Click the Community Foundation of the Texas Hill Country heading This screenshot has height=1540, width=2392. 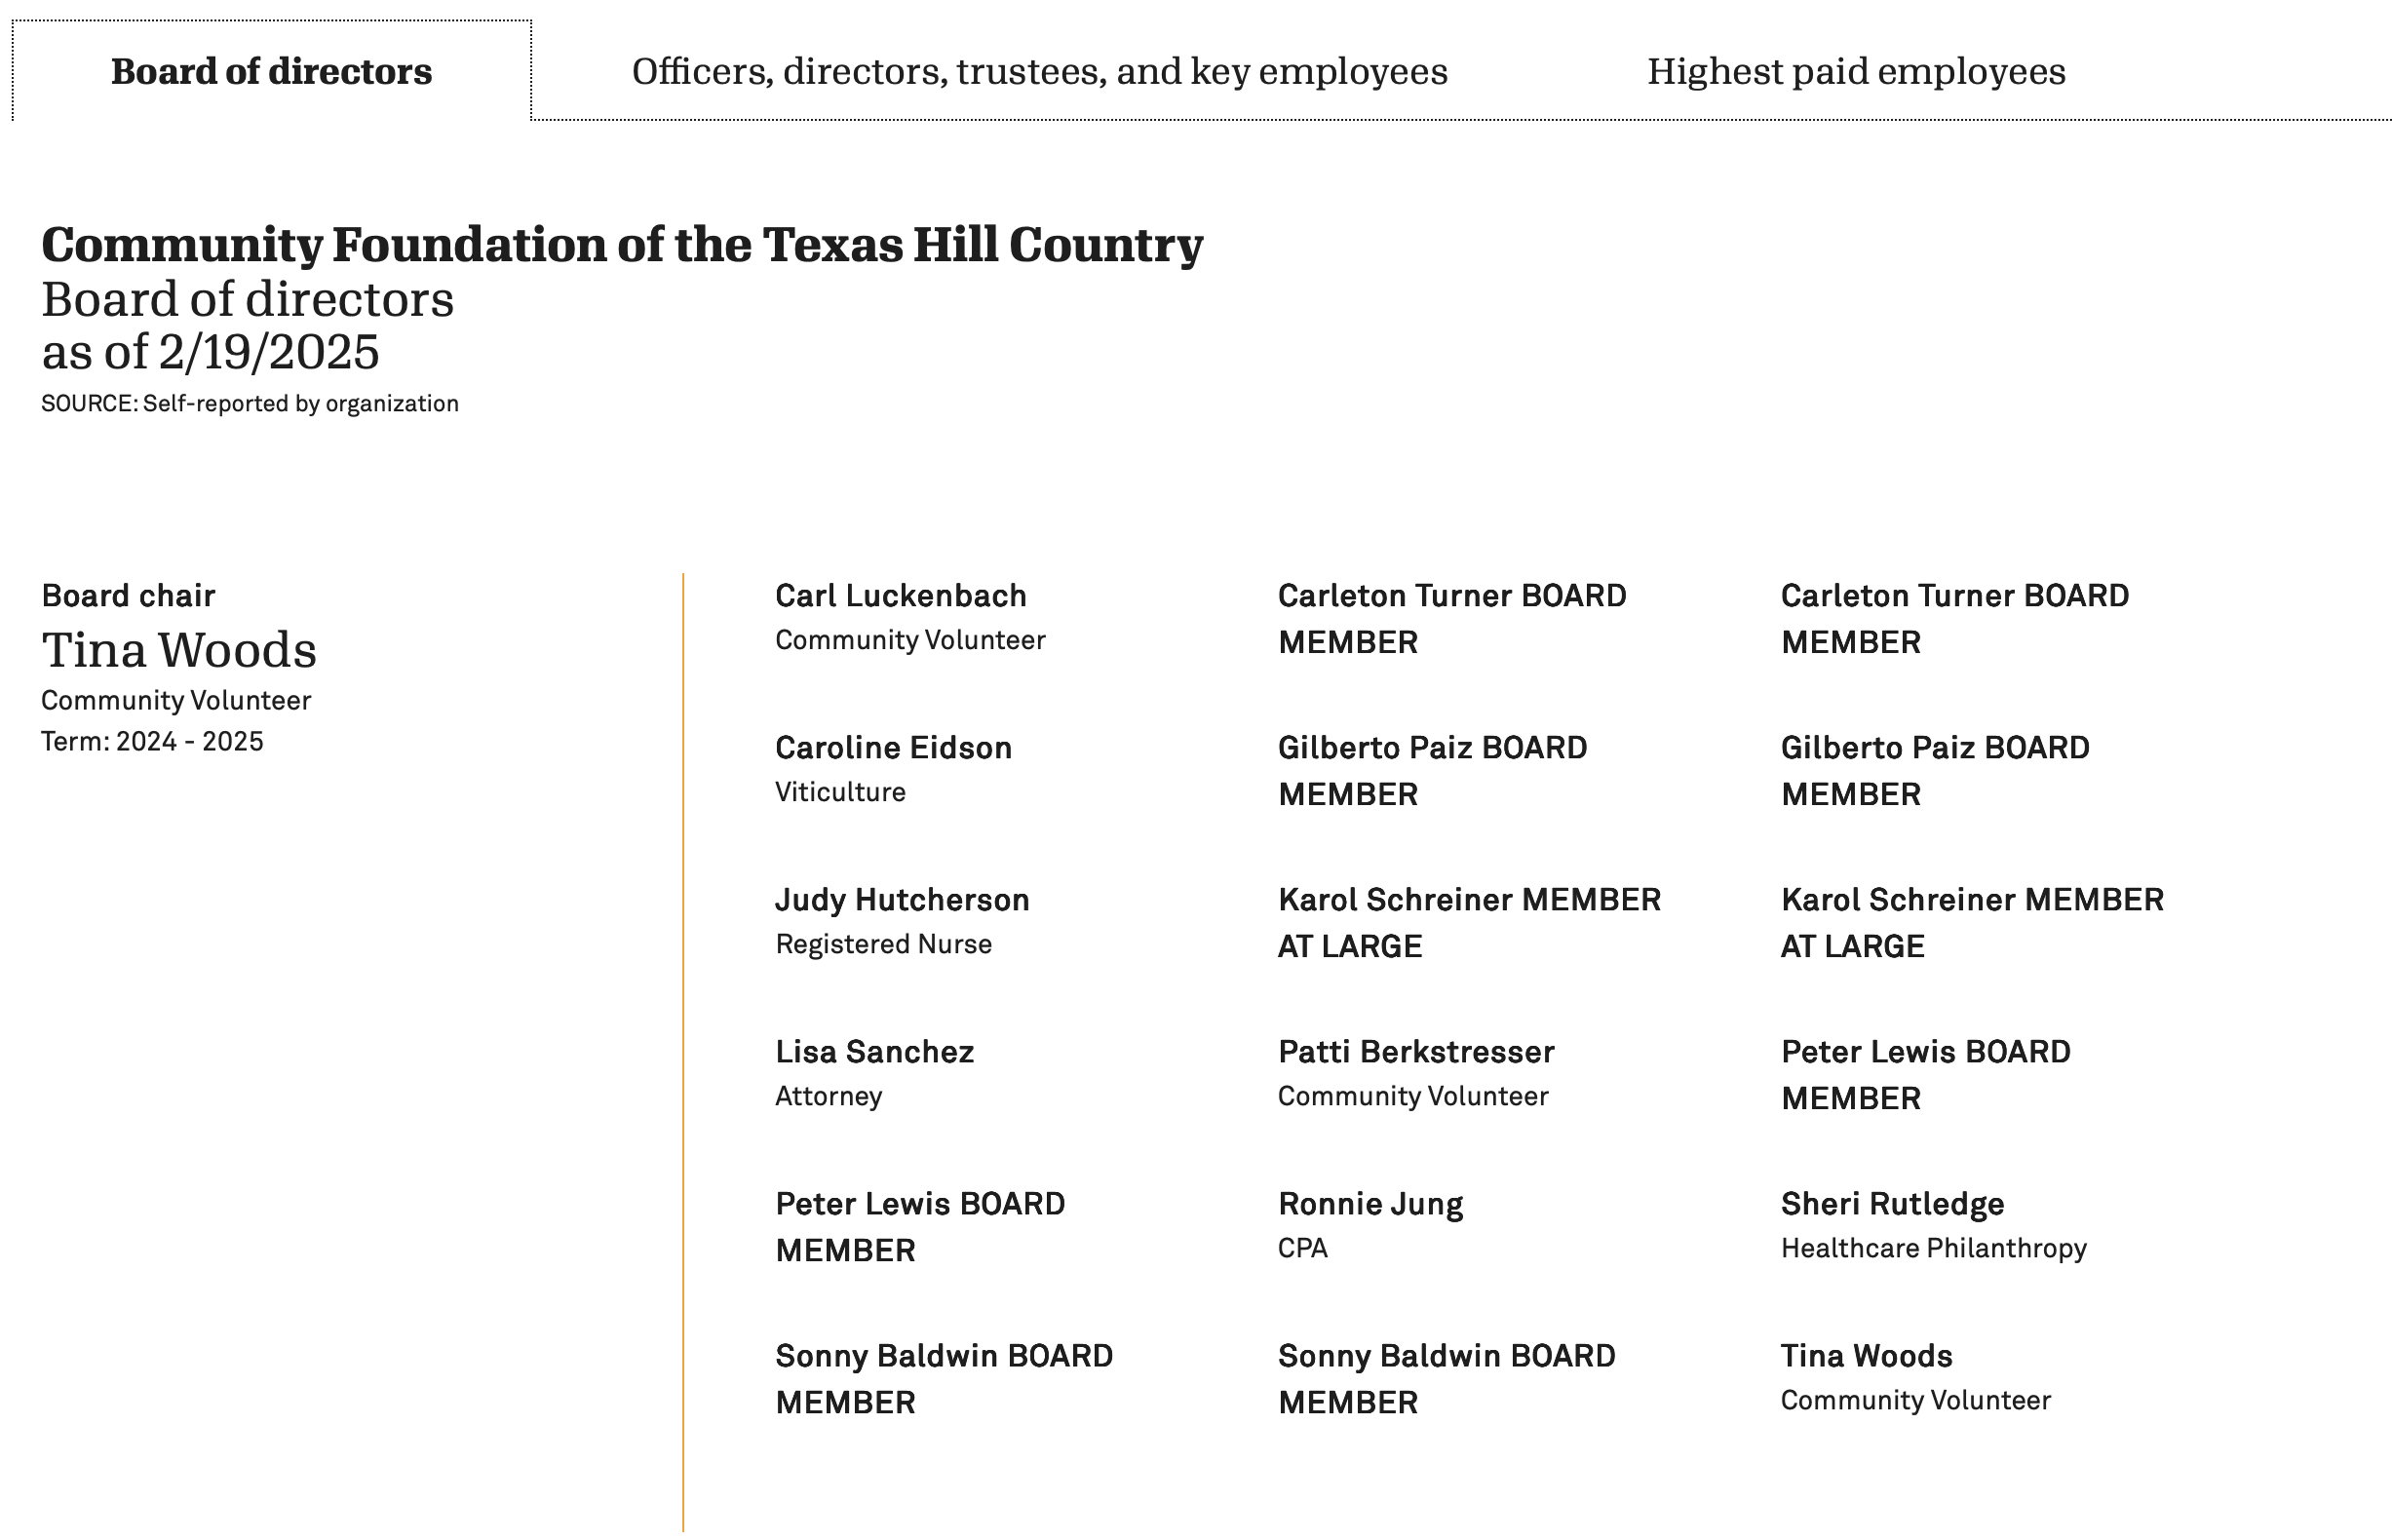[622, 245]
